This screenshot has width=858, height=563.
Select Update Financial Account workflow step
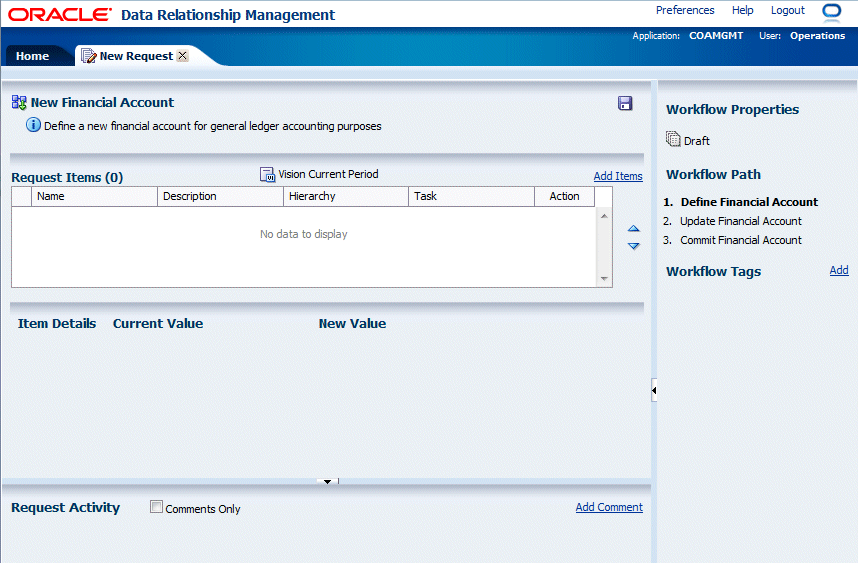741,221
